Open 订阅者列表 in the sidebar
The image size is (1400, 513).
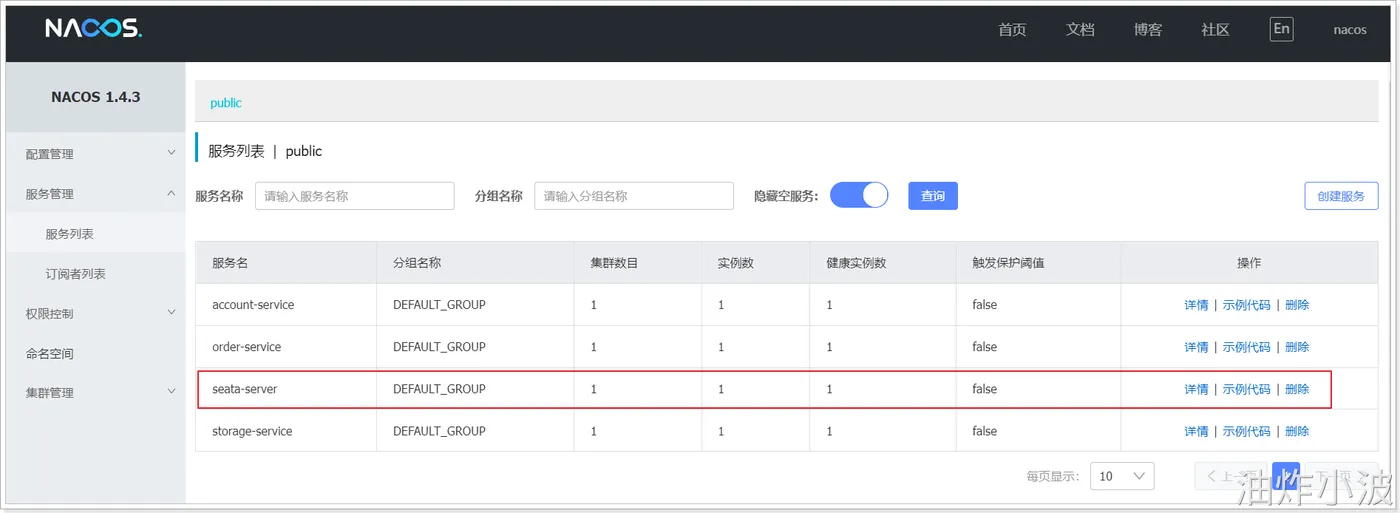point(75,274)
